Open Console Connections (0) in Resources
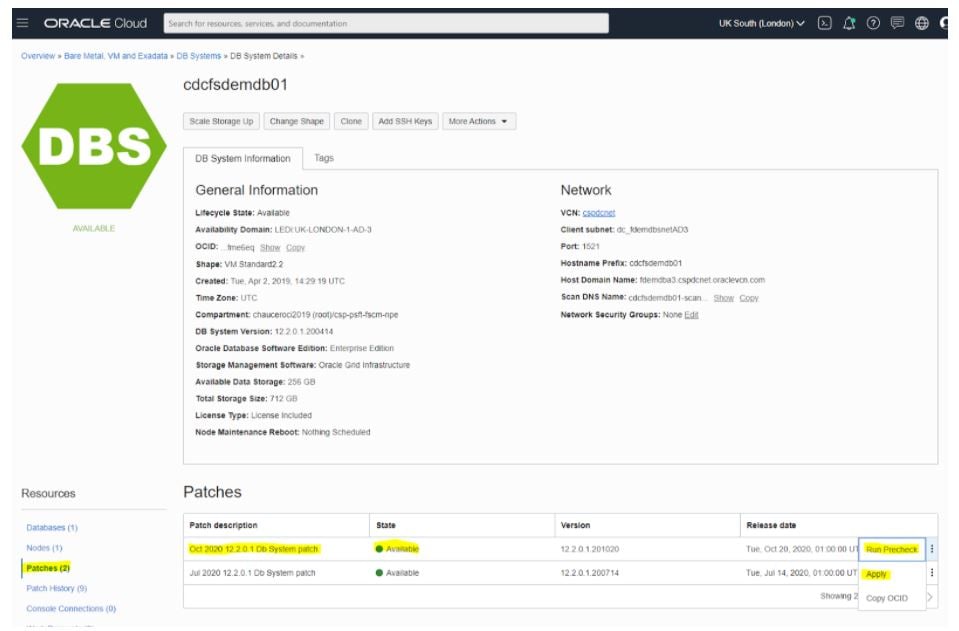 [71, 608]
